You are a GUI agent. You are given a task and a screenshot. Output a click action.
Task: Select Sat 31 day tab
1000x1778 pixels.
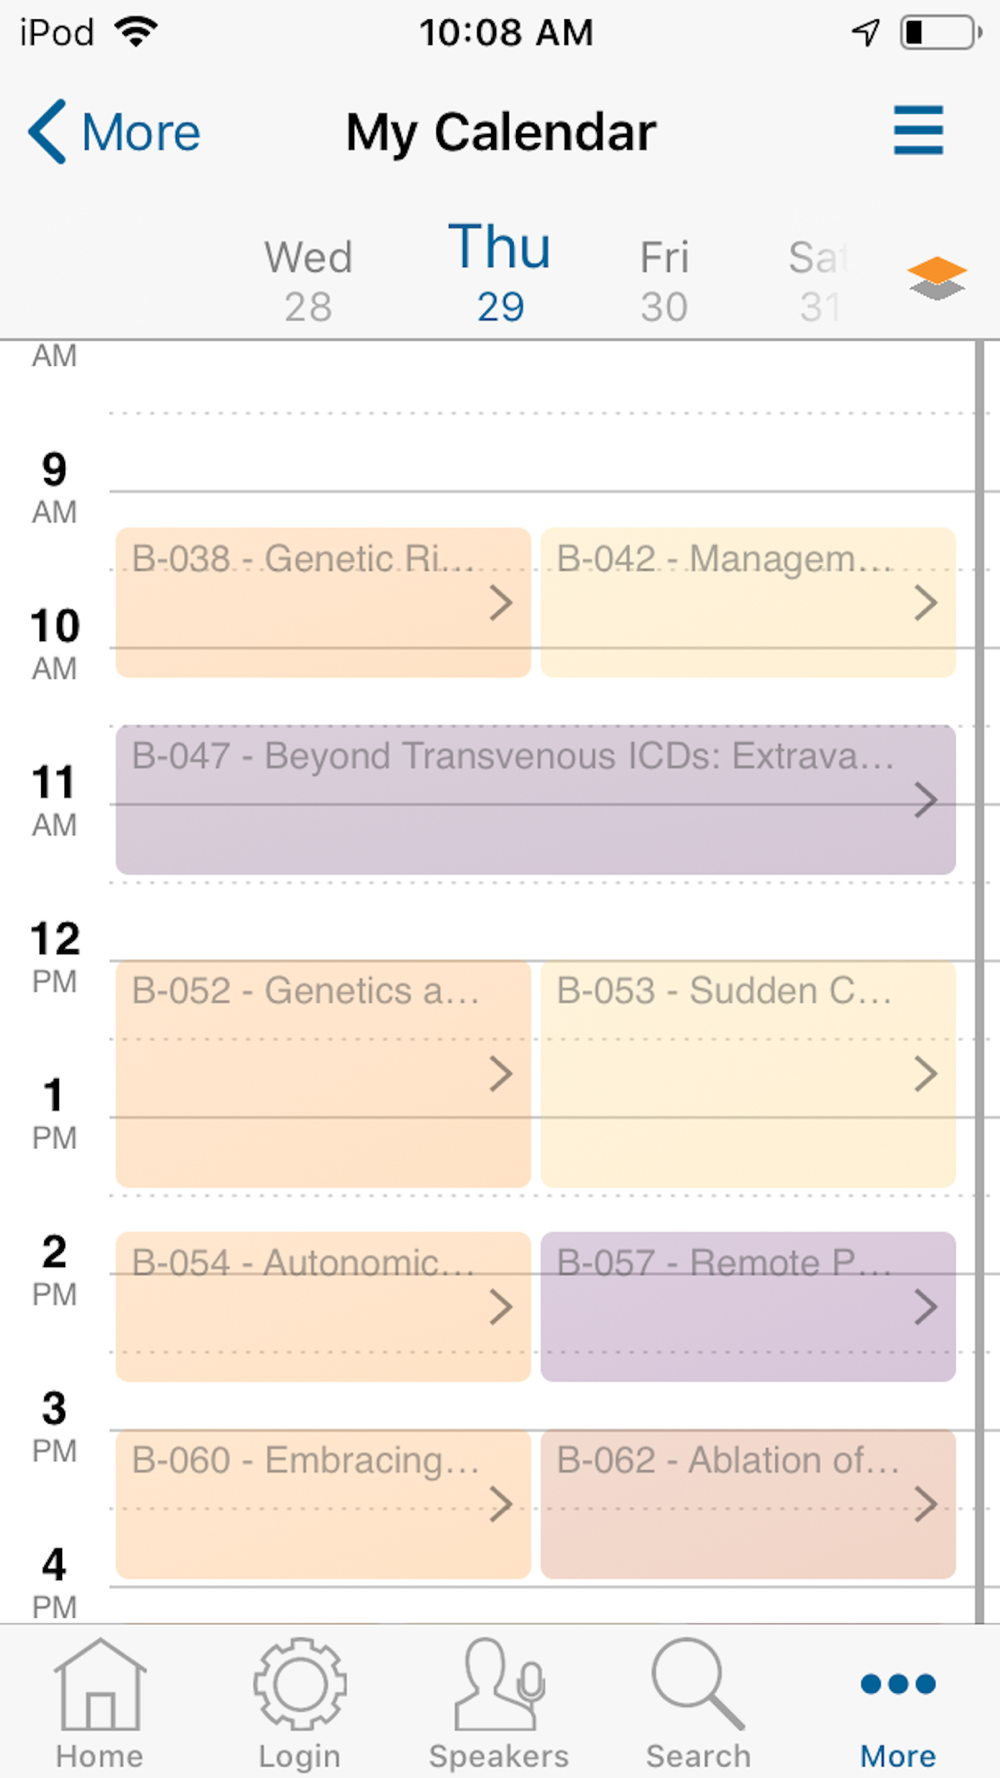pyautogui.click(x=818, y=280)
